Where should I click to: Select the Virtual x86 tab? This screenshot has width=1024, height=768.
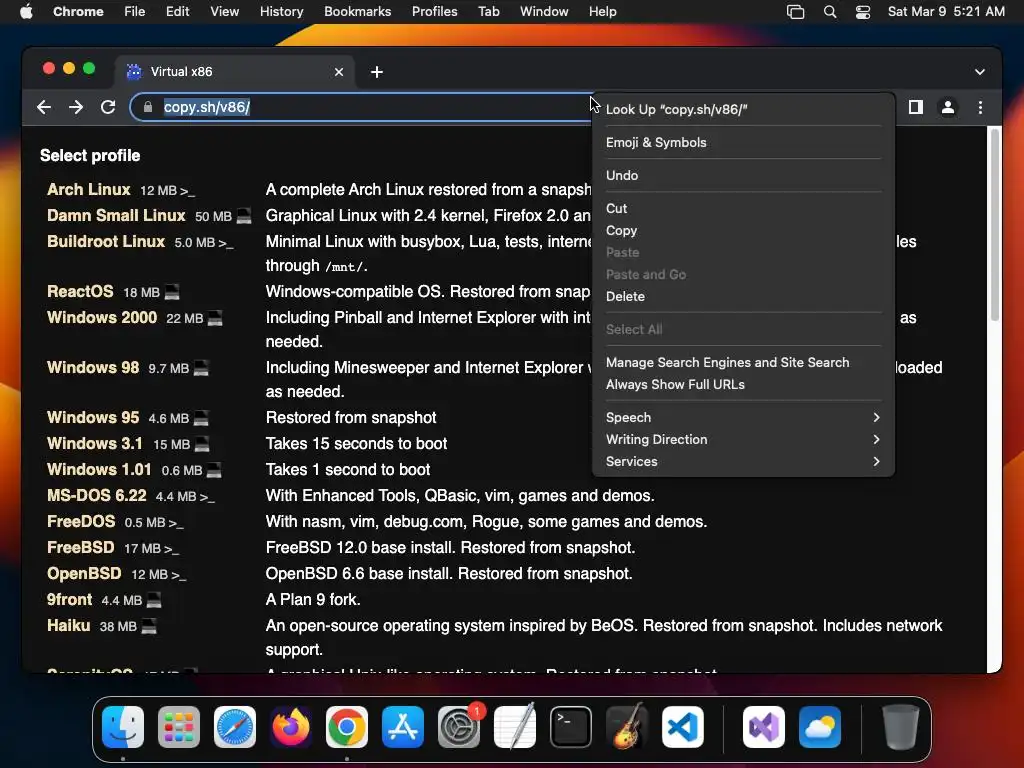(x=235, y=72)
